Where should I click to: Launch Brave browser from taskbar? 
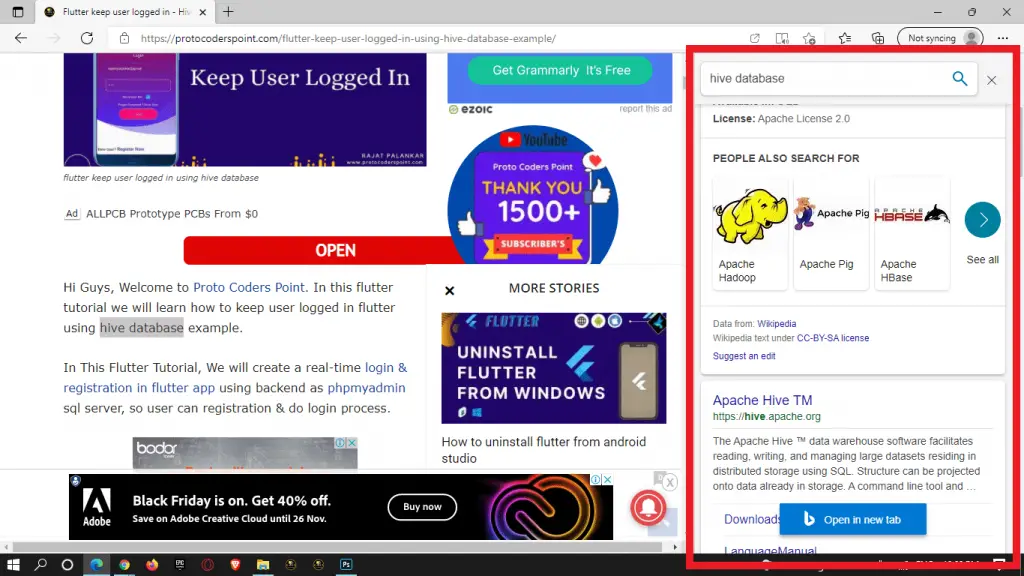tap(235, 564)
